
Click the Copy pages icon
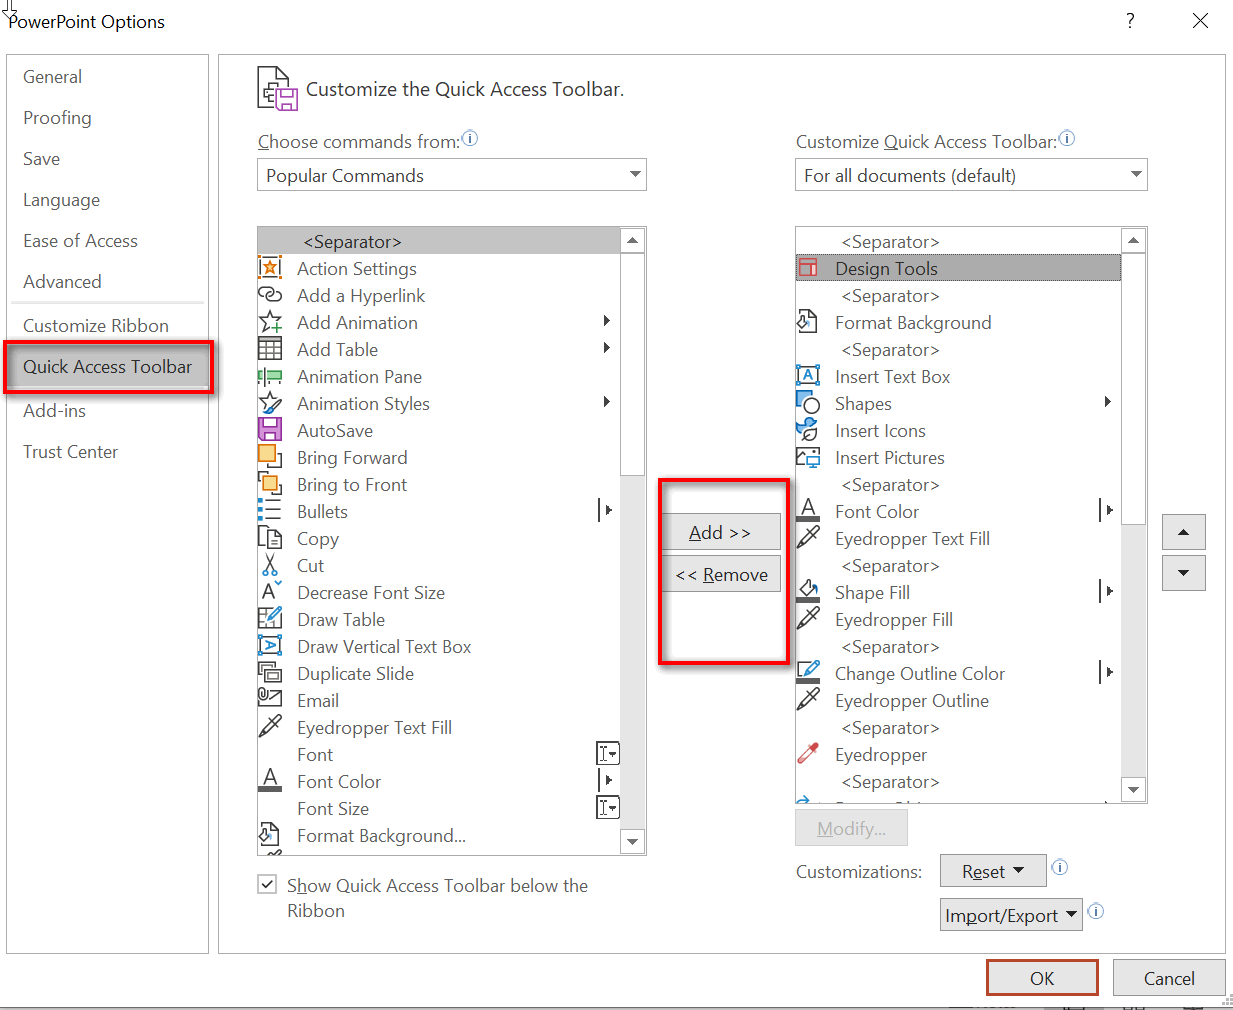coord(270,538)
